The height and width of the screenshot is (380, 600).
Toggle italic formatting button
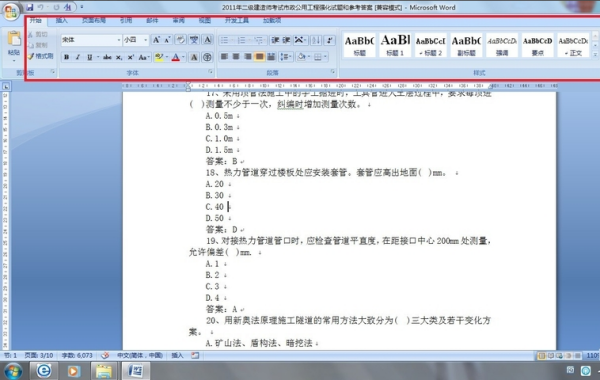point(78,57)
